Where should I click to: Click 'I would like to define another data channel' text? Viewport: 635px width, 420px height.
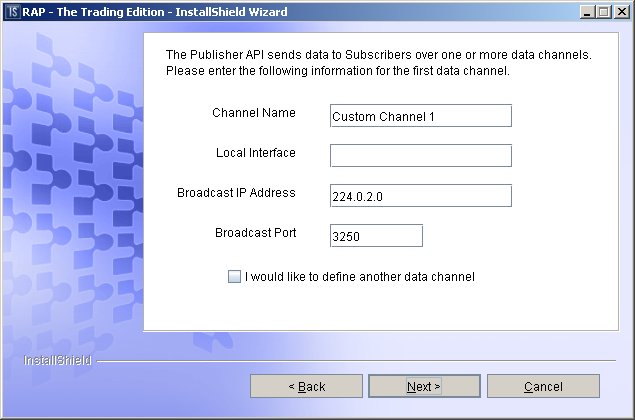tap(360, 277)
